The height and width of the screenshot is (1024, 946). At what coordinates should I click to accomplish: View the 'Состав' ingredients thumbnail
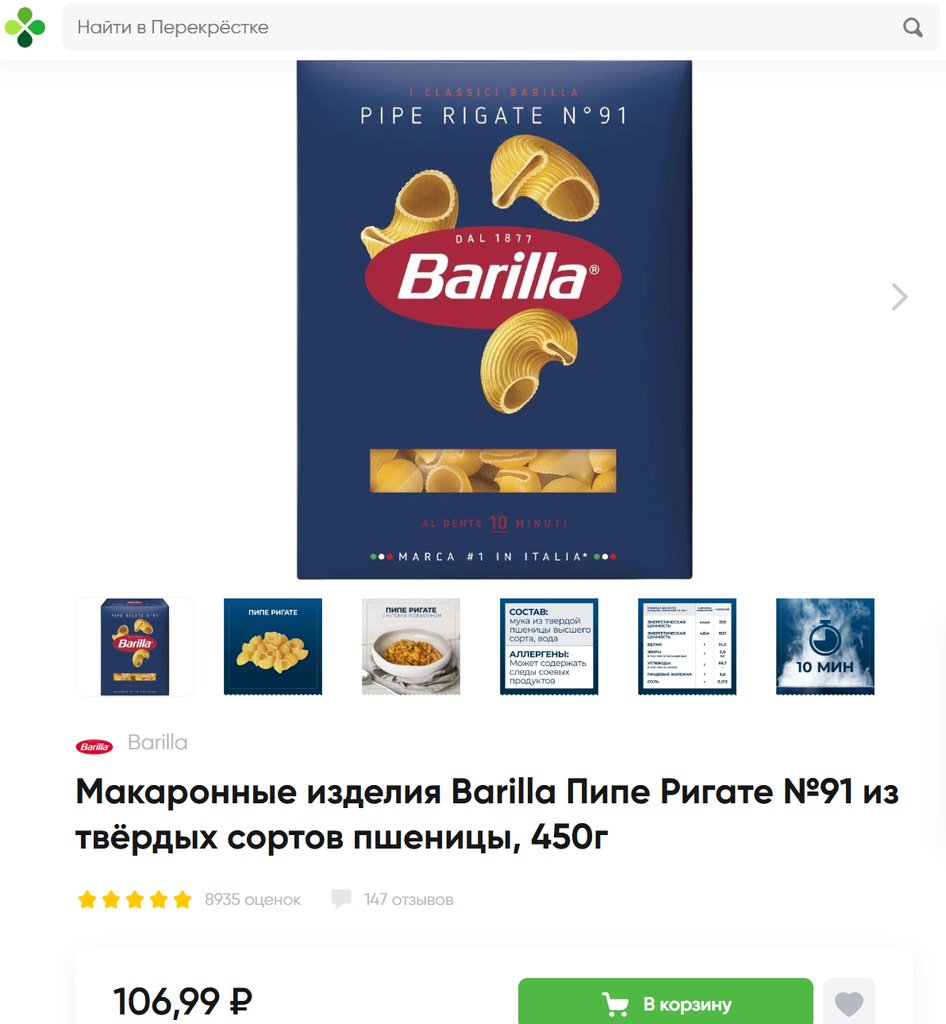[549, 647]
